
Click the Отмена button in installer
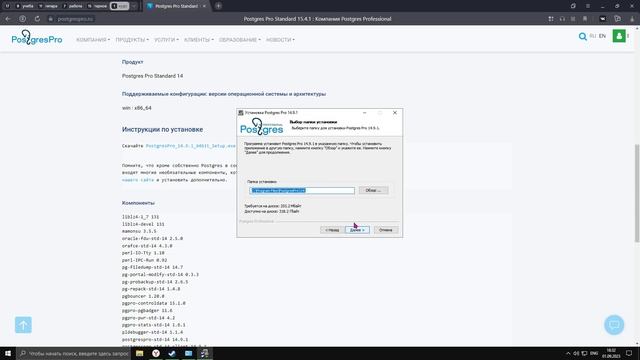pos(386,230)
